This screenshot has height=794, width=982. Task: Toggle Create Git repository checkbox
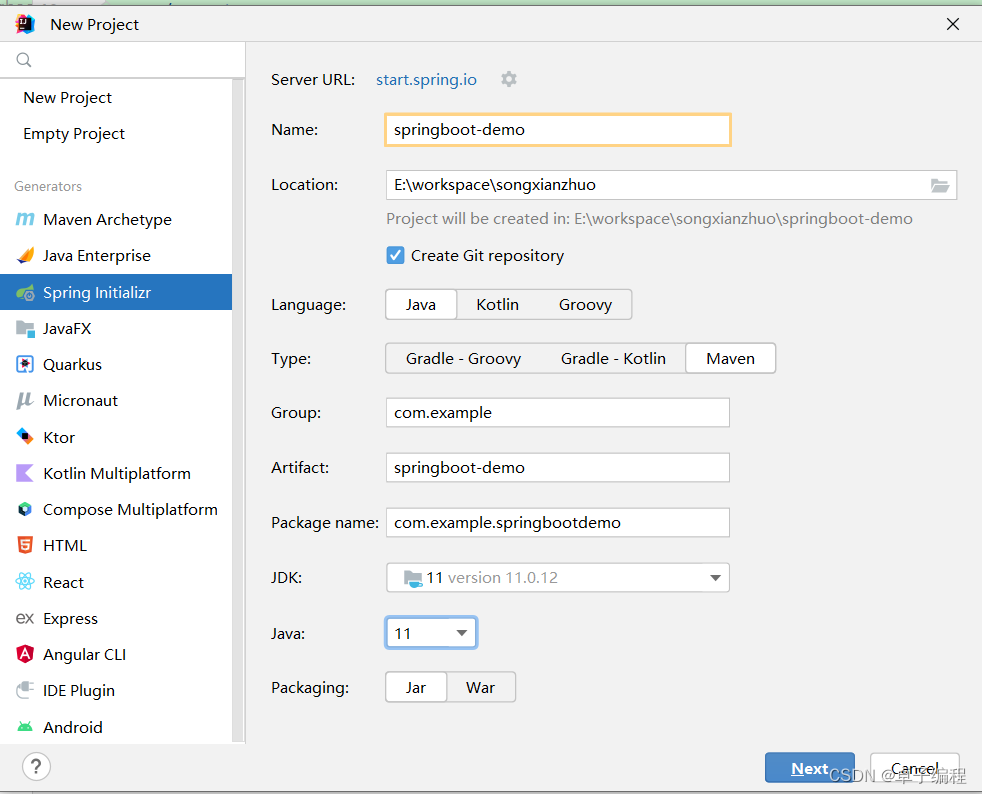pyautogui.click(x=395, y=255)
